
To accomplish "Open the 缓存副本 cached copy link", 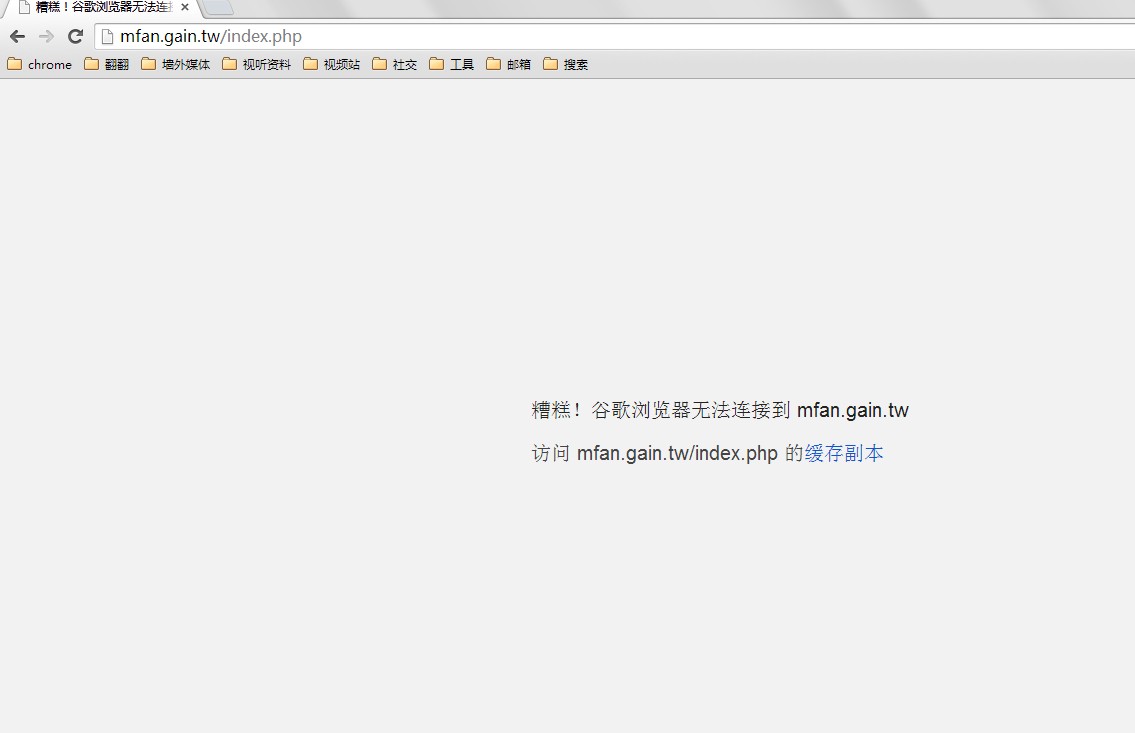I will [844, 454].
